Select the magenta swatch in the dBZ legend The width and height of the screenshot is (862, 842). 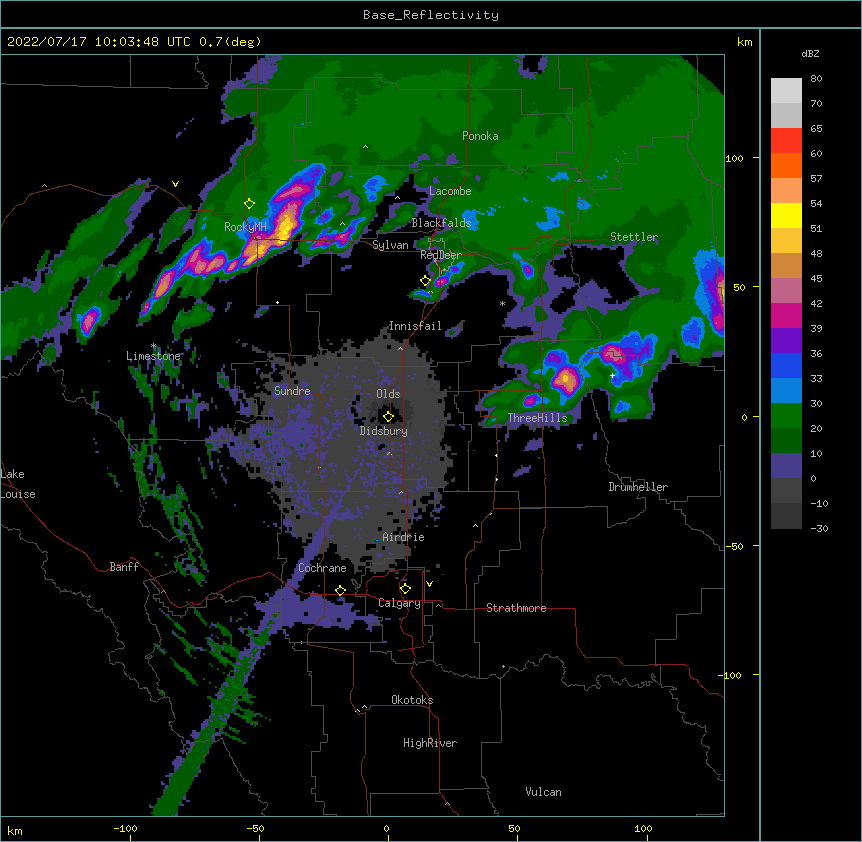pos(786,315)
